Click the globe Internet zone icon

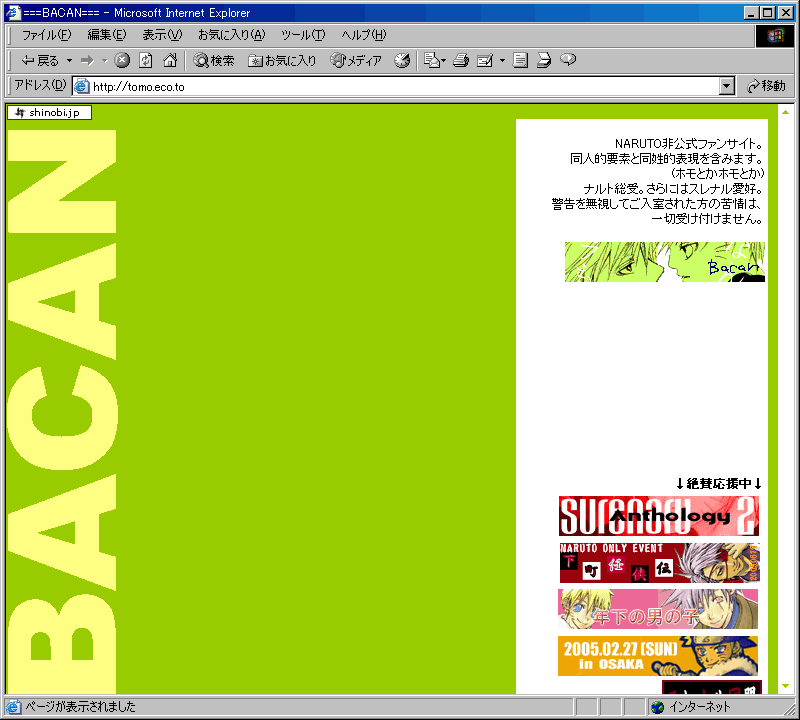(x=658, y=707)
